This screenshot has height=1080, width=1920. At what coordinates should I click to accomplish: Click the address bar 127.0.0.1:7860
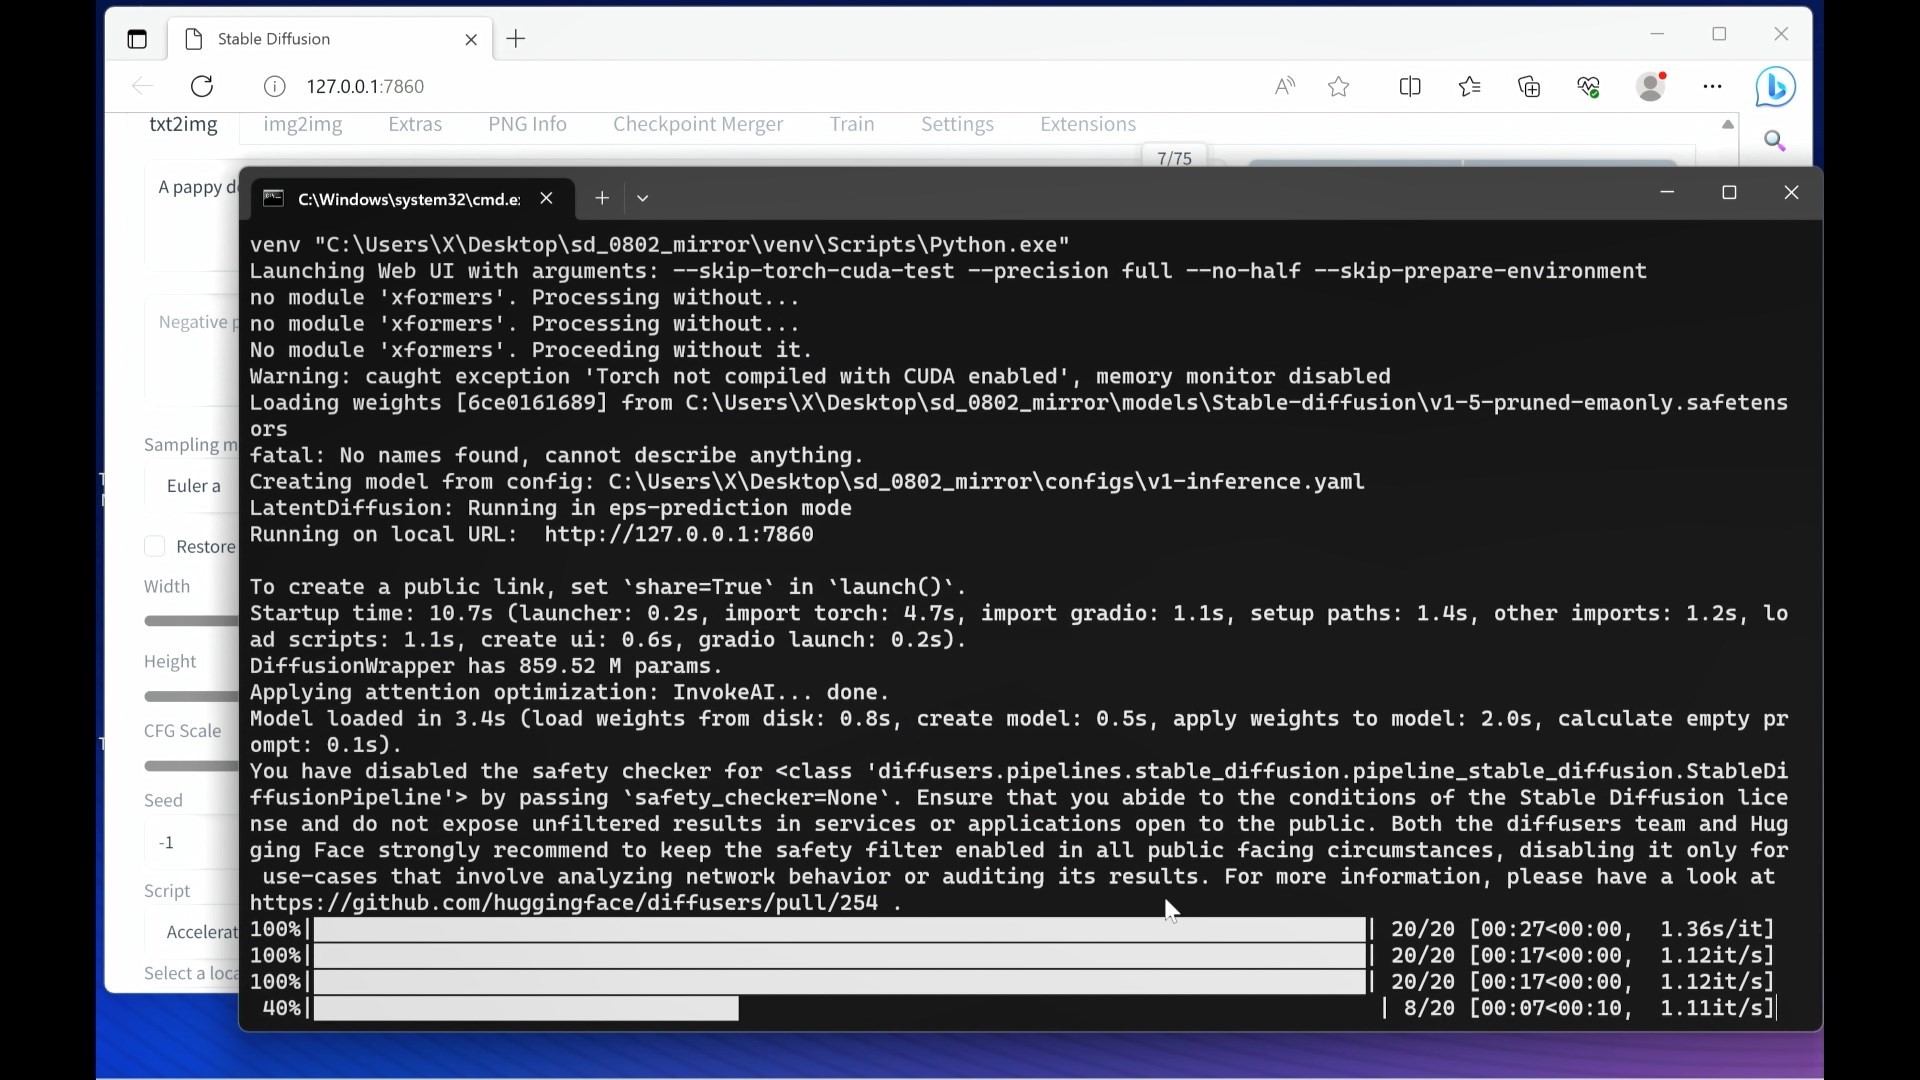(x=366, y=87)
